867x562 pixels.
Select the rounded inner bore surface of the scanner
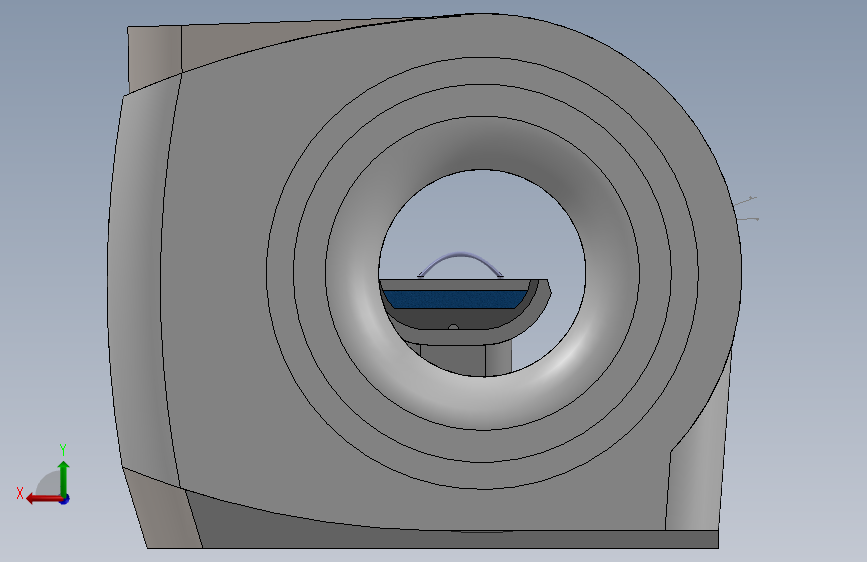(x=483, y=404)
